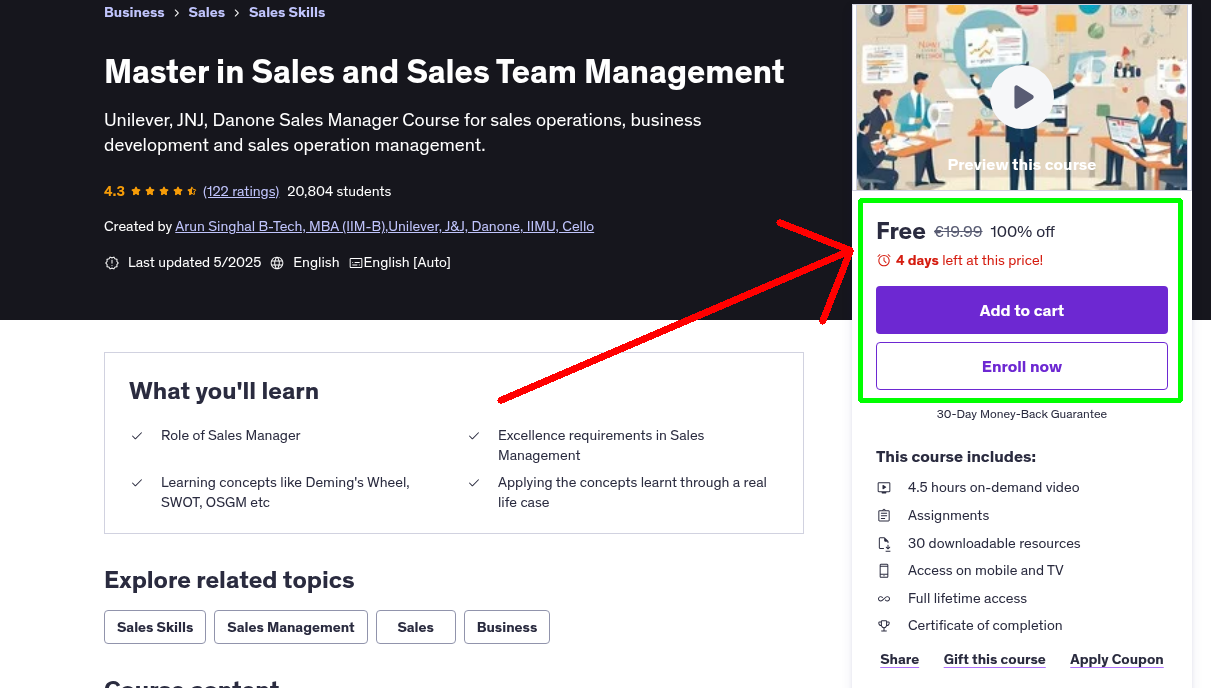Image resolution: width=1211 pixels, height=688 pixels.
Task: Click the certificate trophy icon
Action: [884, 626]
